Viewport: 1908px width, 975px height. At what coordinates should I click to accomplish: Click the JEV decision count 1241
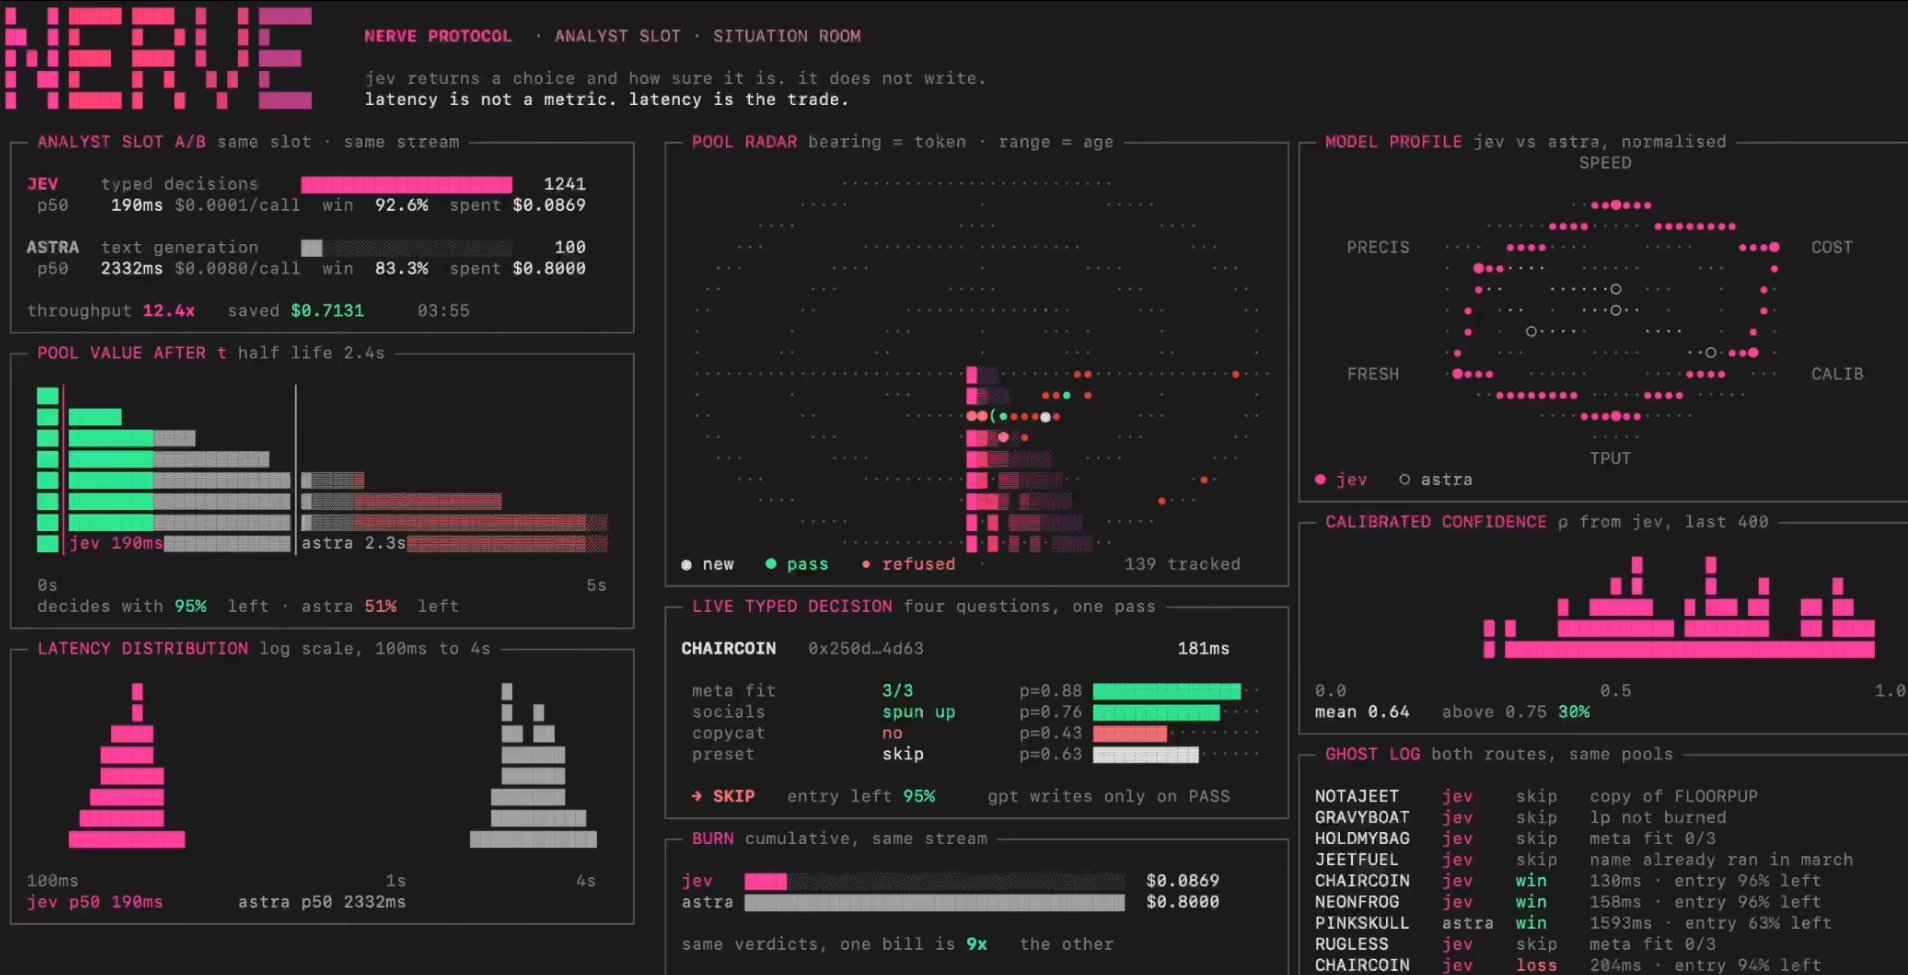coord(565,184)
